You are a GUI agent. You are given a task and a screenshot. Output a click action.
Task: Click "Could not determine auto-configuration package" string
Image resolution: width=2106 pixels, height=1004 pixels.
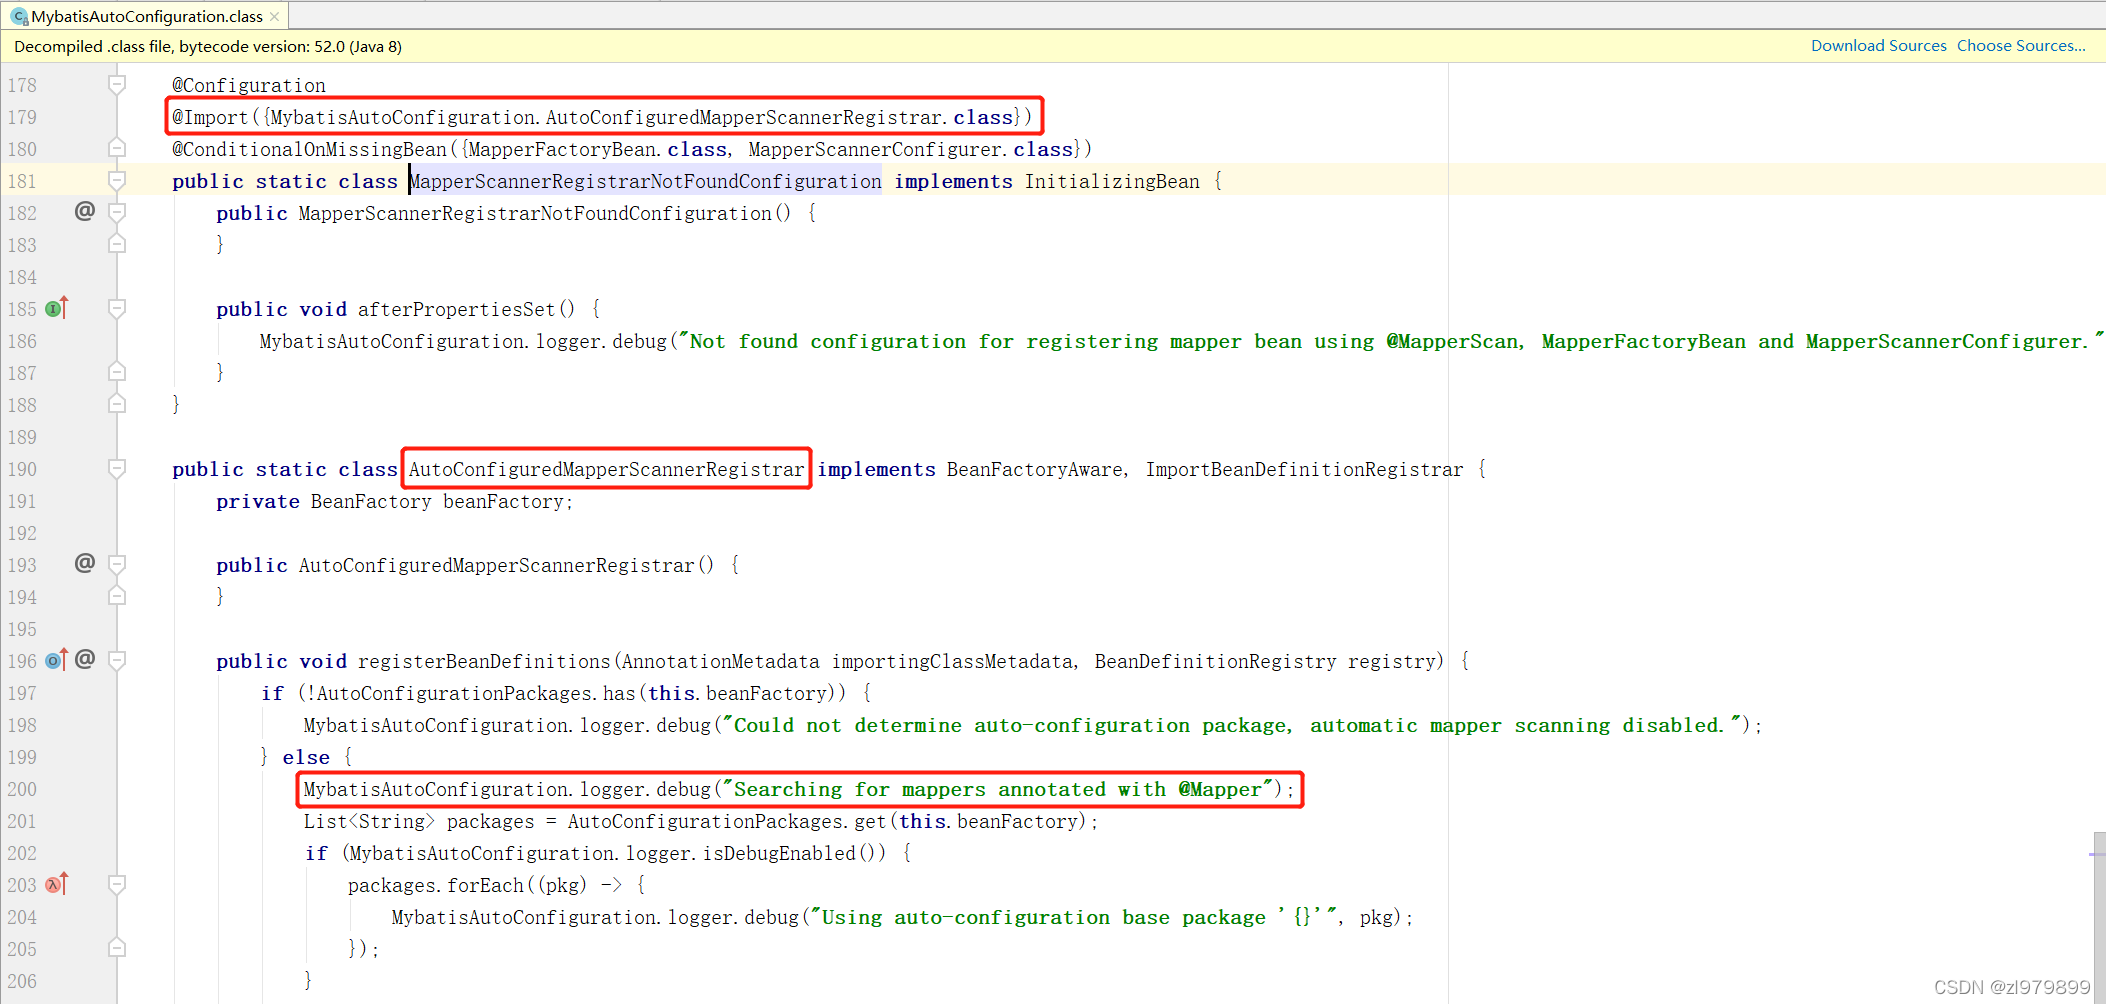[x=1232, y=725]
